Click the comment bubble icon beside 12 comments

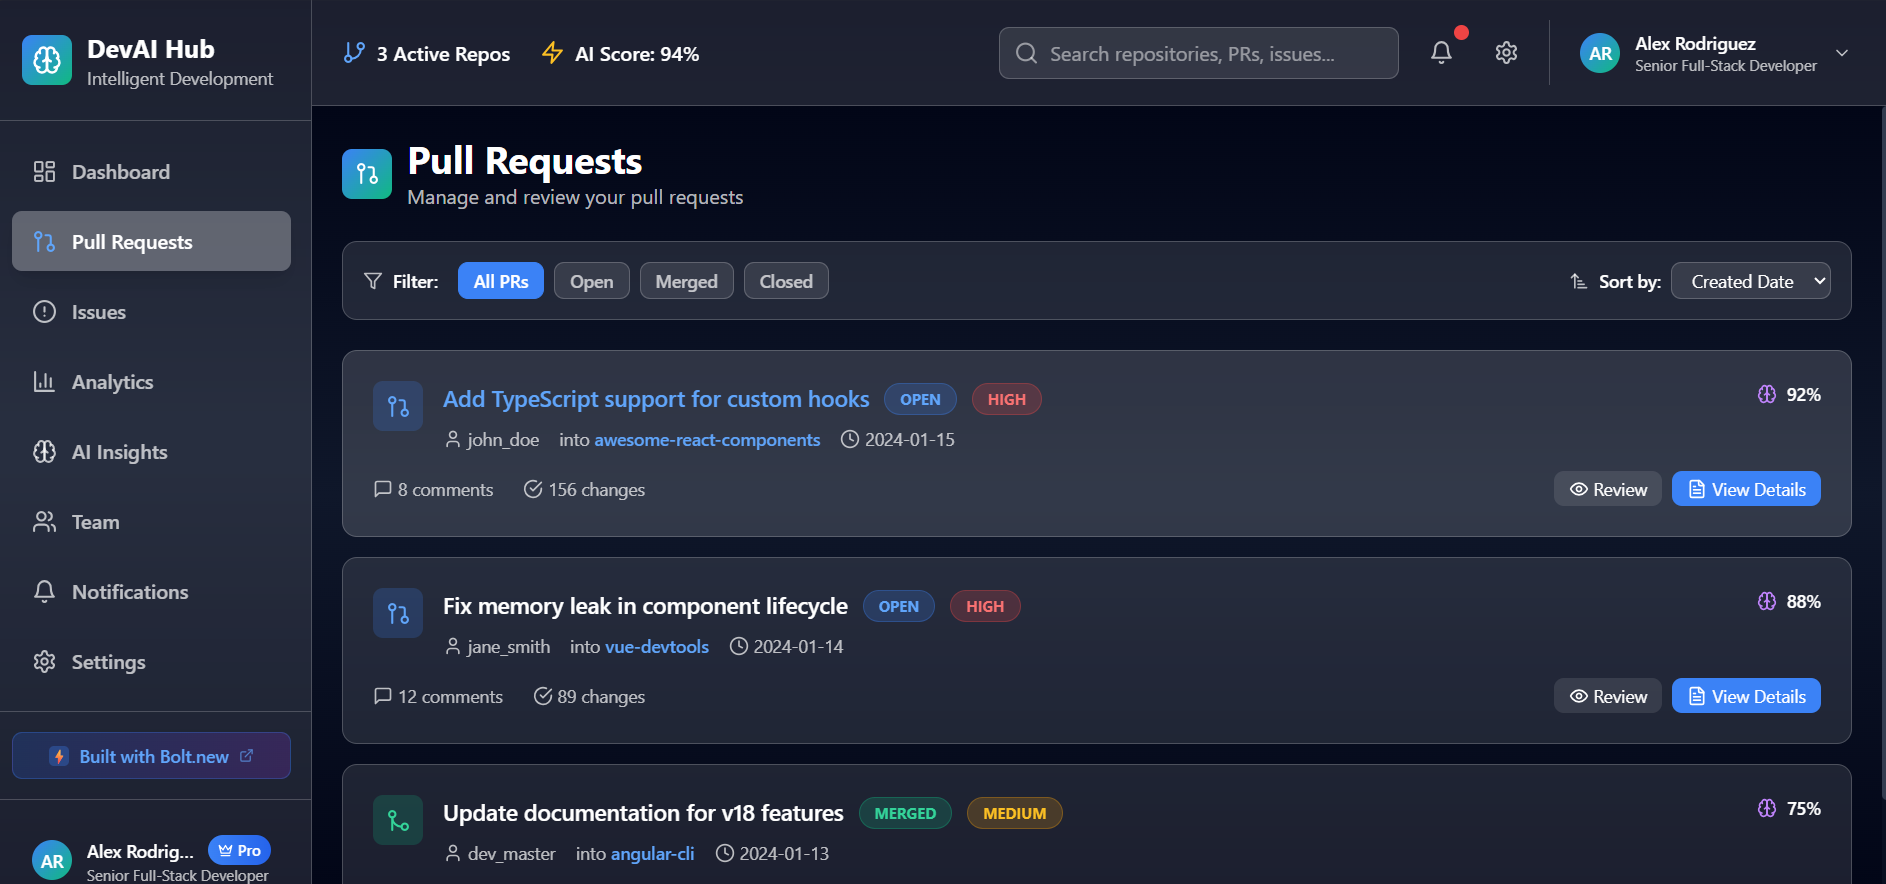tap(382, 696)
